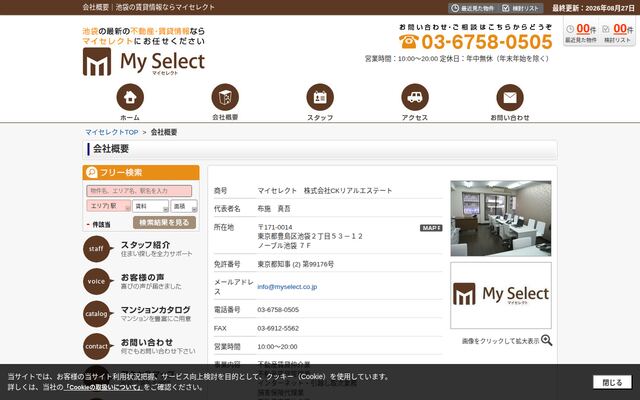
Task: Open the スタッフ ID card icon
Action: (x=320, y=97)
